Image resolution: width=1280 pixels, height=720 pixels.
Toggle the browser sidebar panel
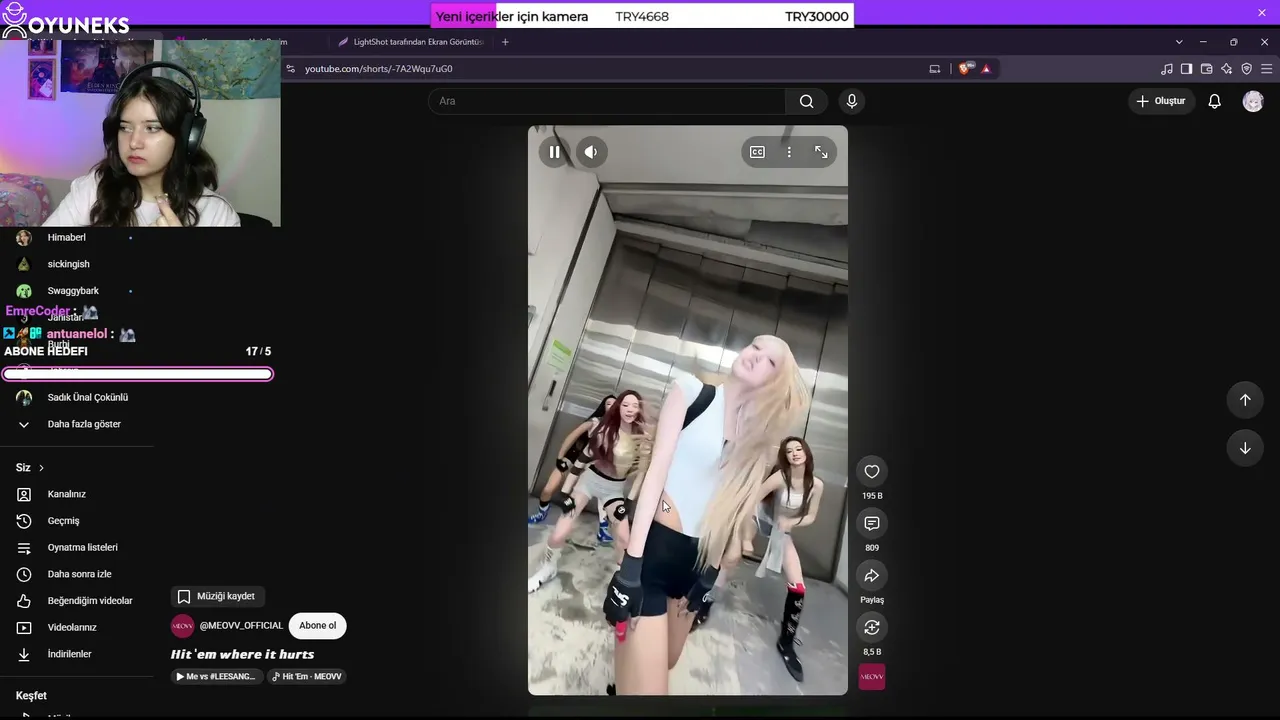[x=1186, y=69]
